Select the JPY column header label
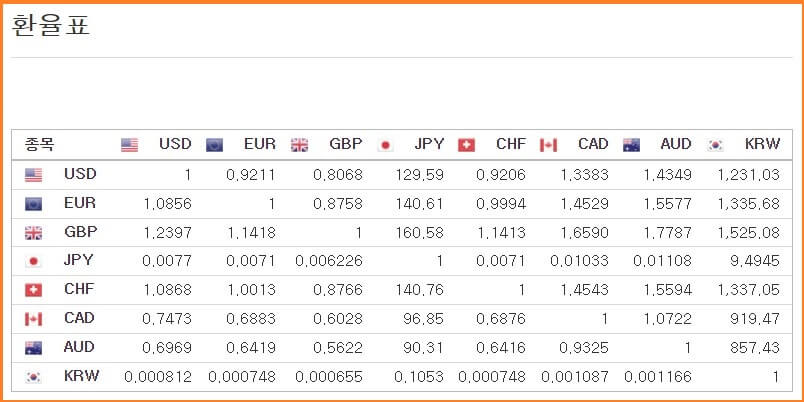The image size is (804, 402). 429,144
